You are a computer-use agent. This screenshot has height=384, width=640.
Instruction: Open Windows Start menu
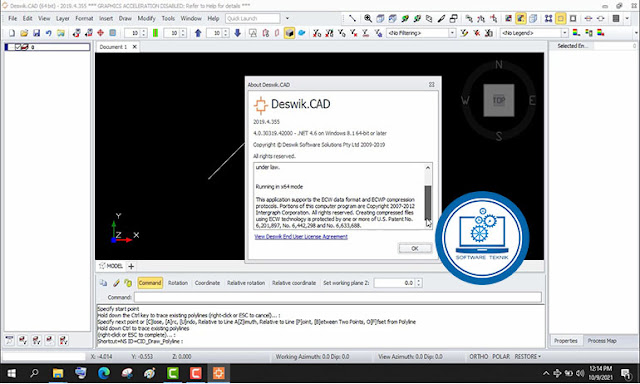(11, 373)
